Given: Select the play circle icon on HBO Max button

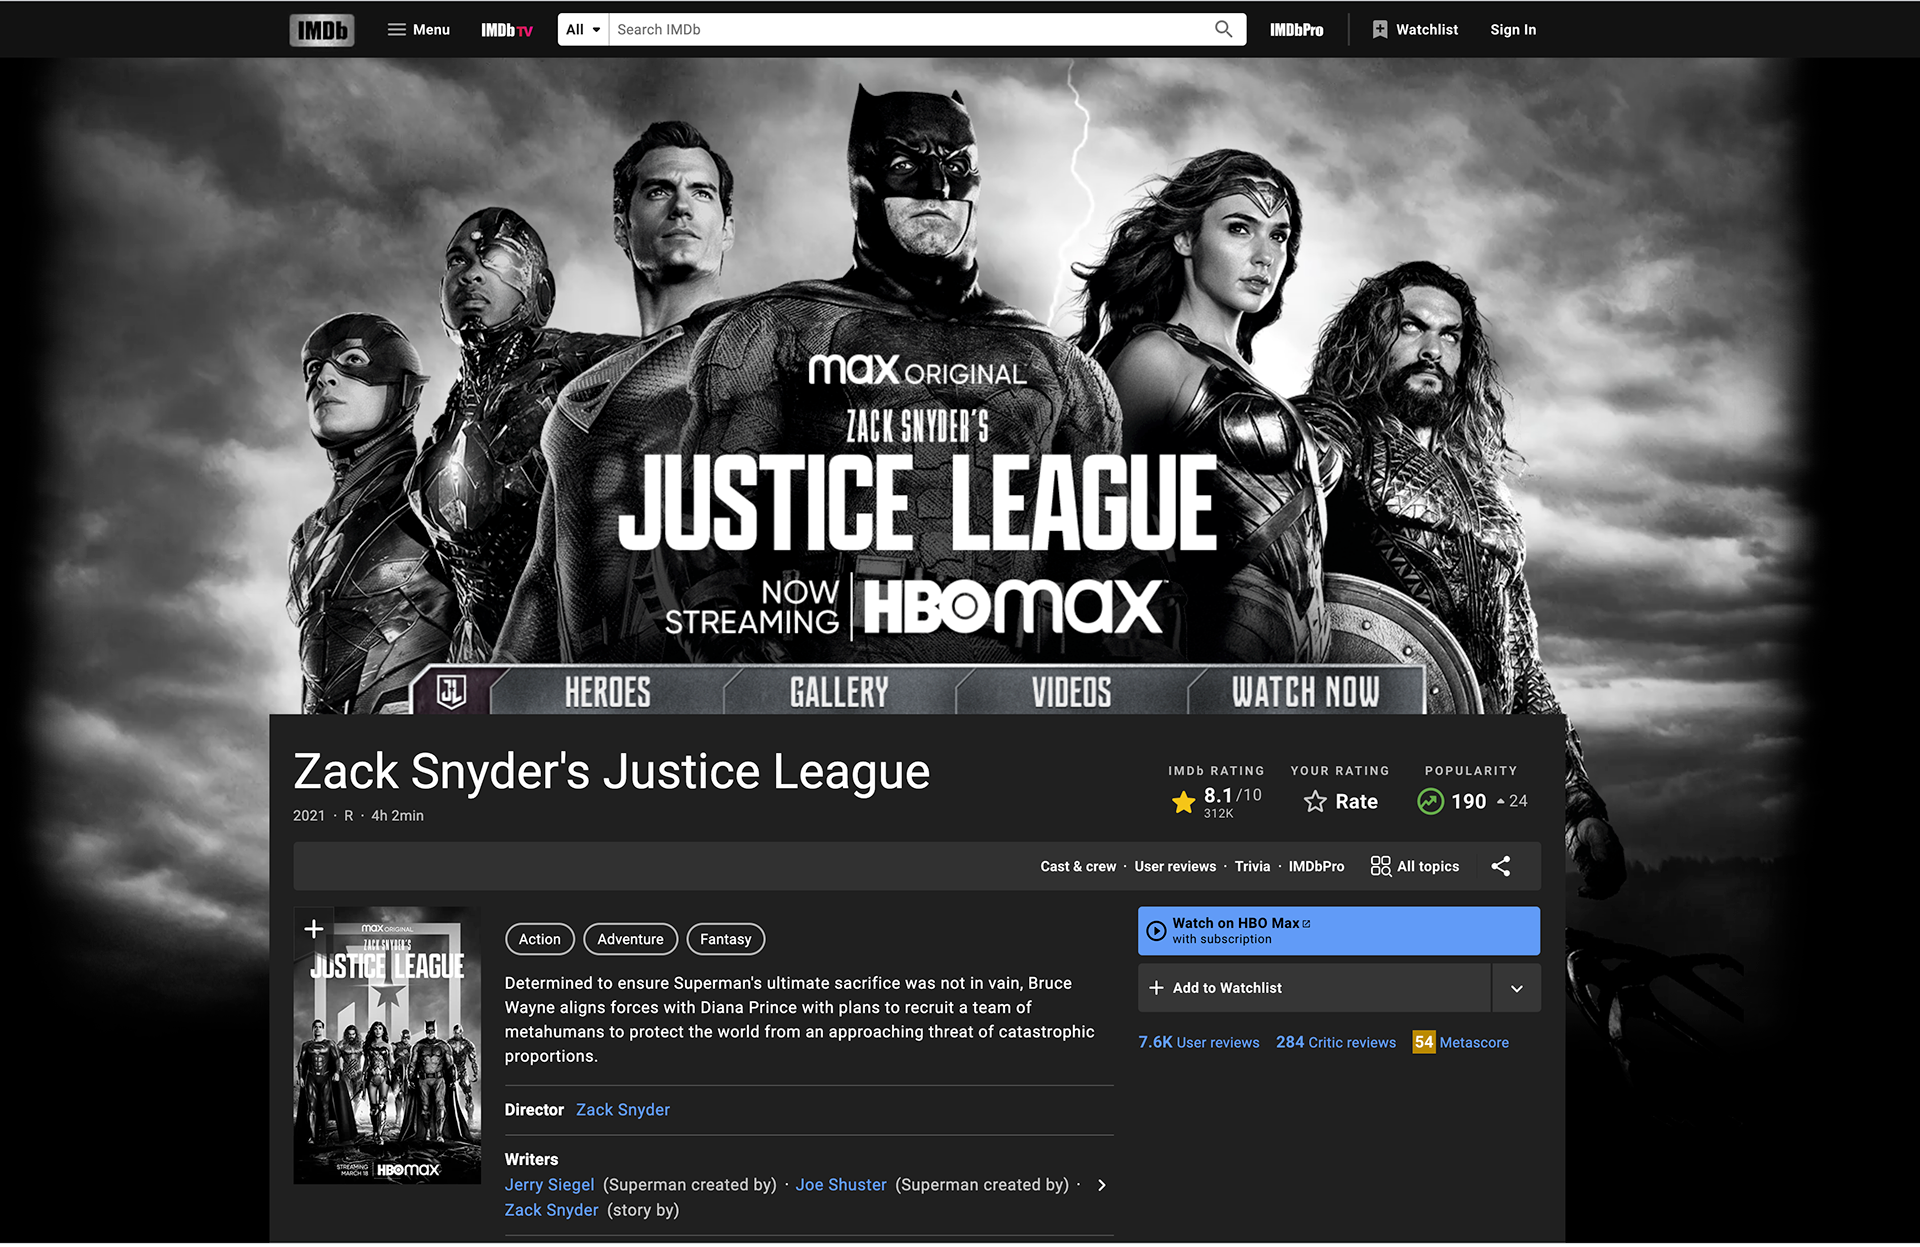Looking at the screenshot, I should [1156, 931].
